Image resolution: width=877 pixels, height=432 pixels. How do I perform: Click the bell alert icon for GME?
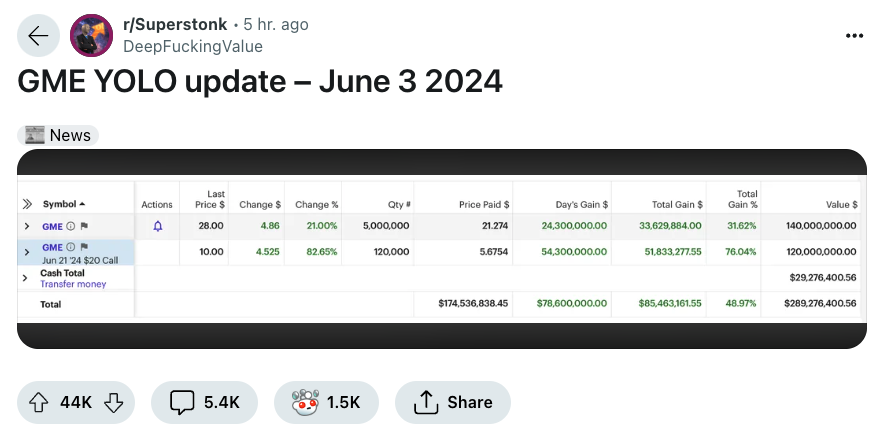[x=158, y=226]
